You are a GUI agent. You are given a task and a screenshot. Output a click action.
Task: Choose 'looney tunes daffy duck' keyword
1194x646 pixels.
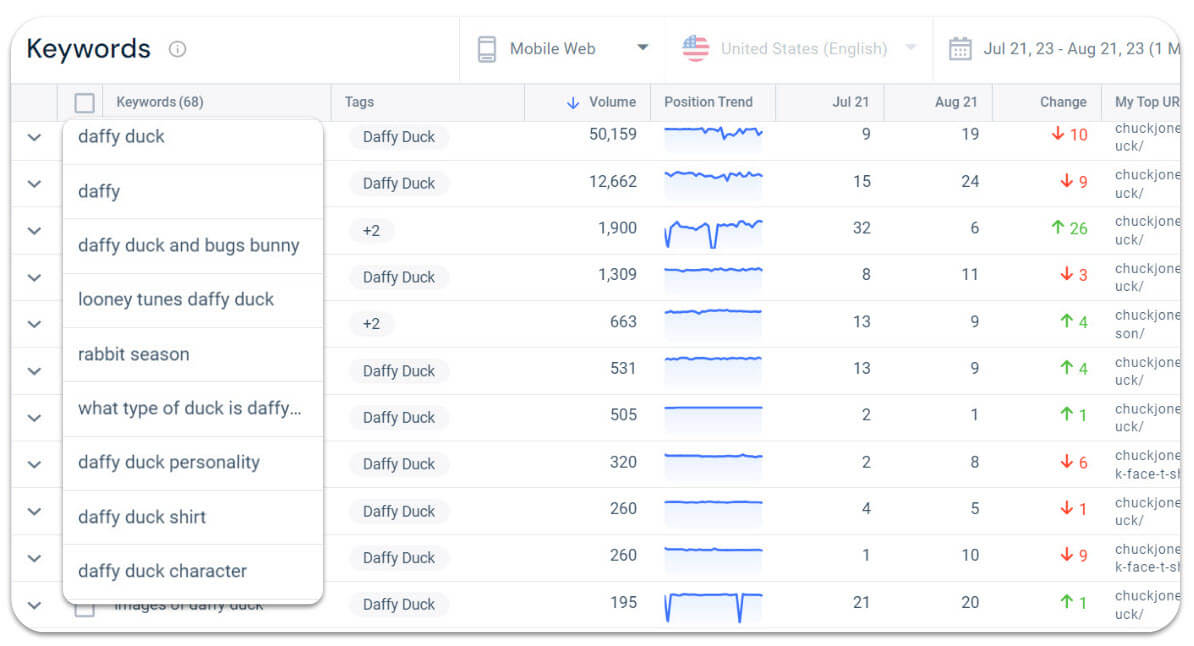(193, 299)
